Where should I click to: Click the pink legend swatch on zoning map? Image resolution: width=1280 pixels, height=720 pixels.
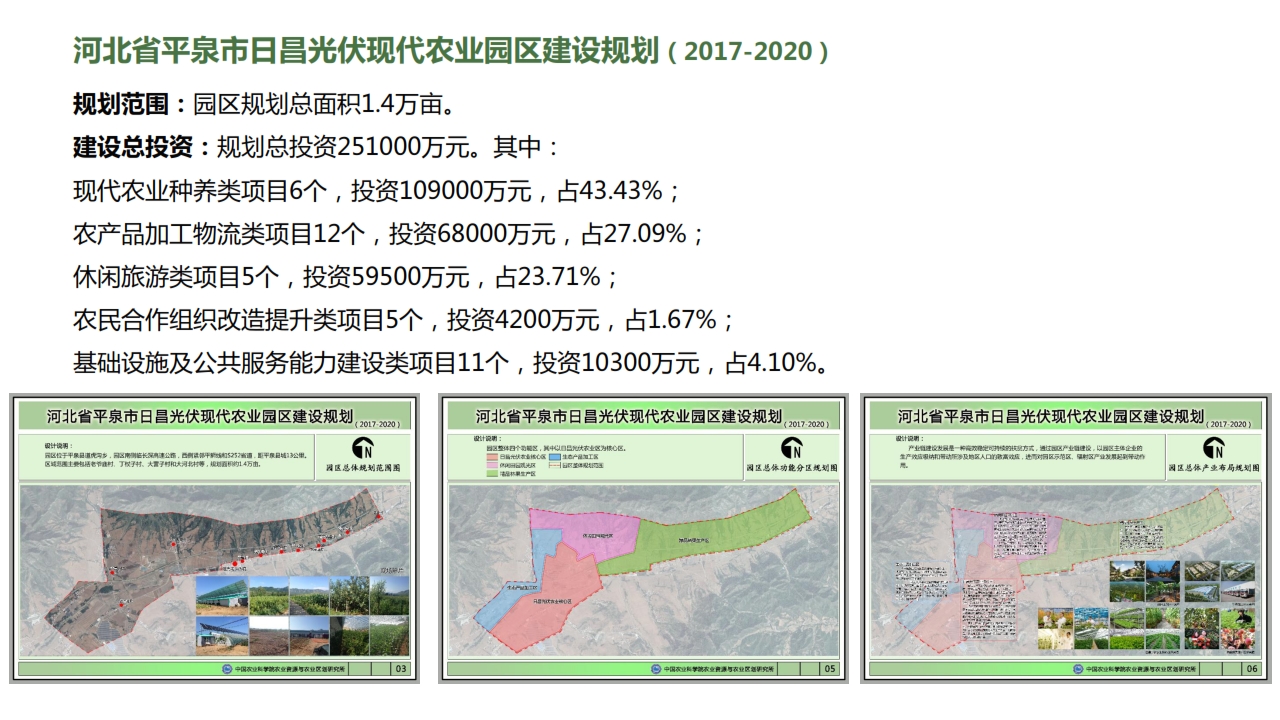492,465
